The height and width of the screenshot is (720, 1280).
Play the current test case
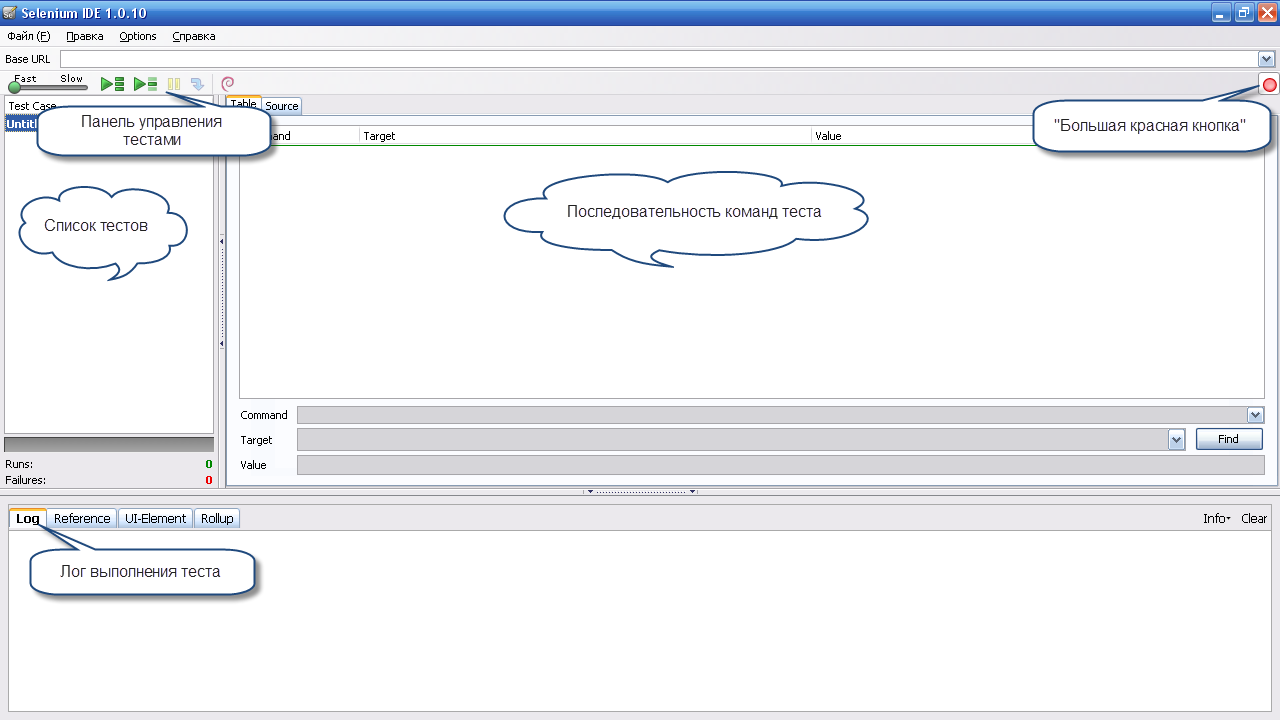(146, 85)
